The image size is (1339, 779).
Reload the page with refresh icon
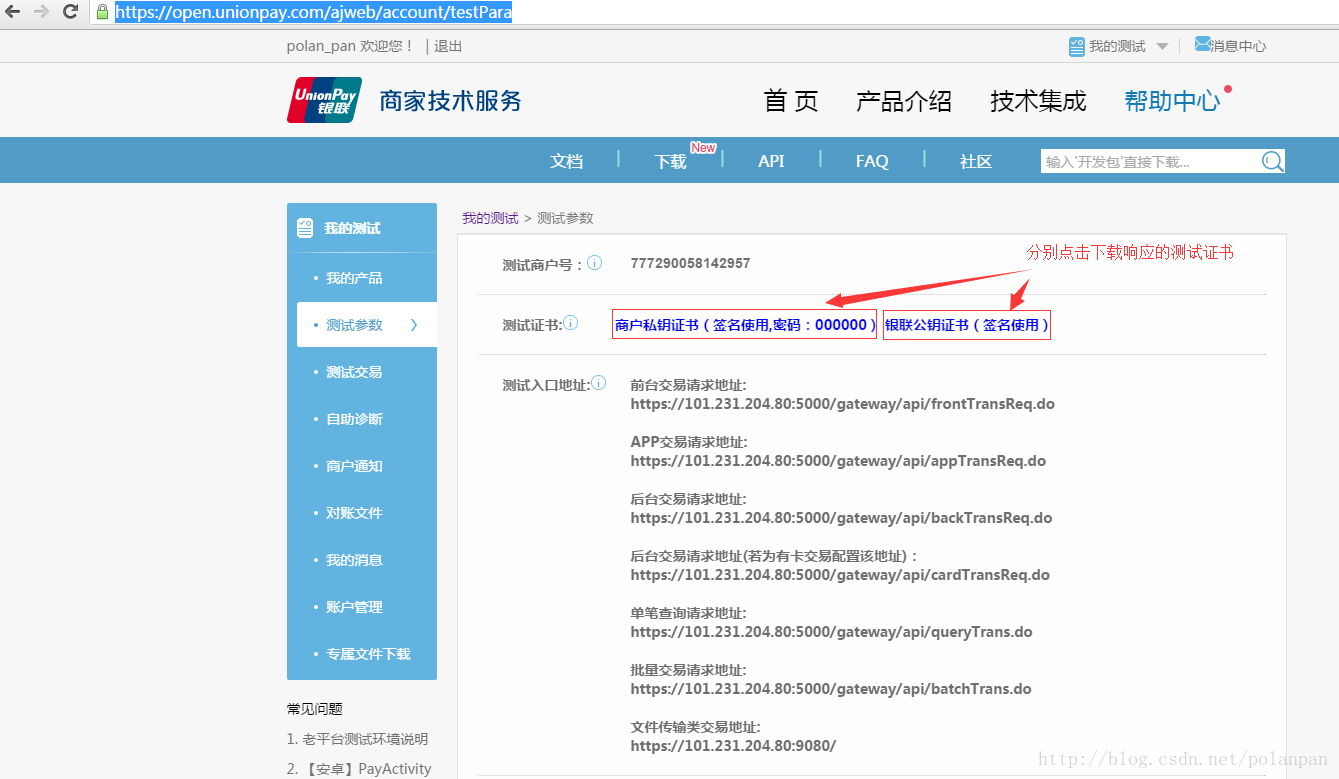(x=70, y=12)
